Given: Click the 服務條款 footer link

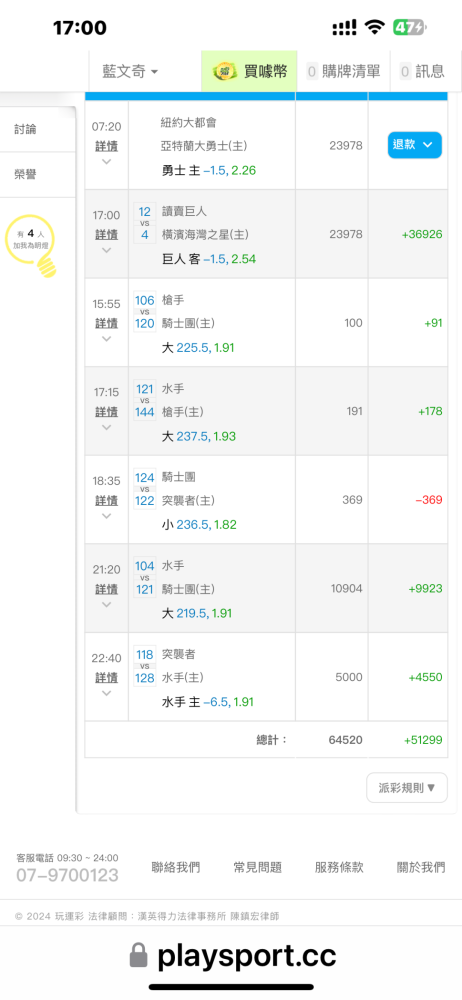Looking at the screenshot, I should click(x=339, y=867).
